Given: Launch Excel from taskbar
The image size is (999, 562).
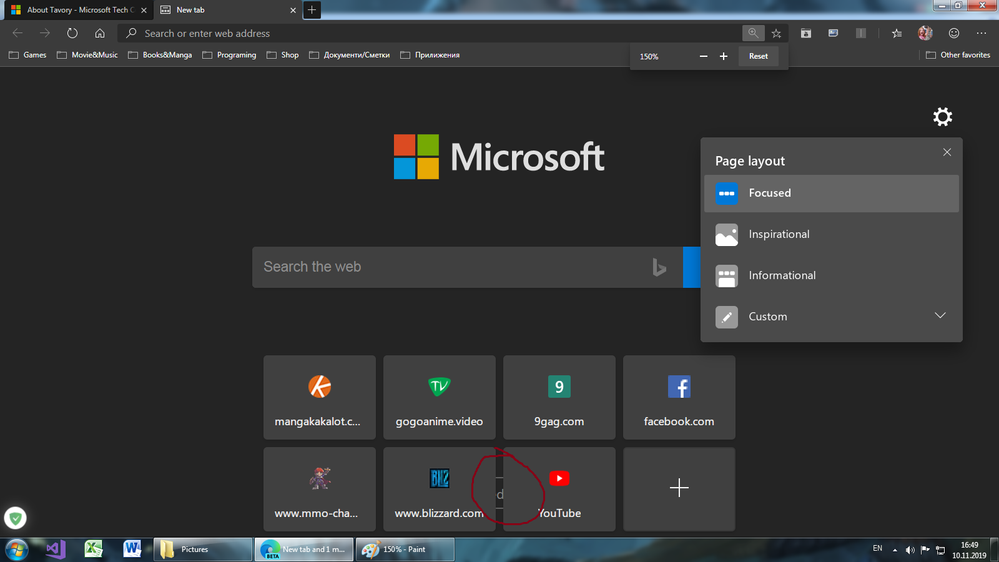Looking at the screenshot, I should (94, 549).
